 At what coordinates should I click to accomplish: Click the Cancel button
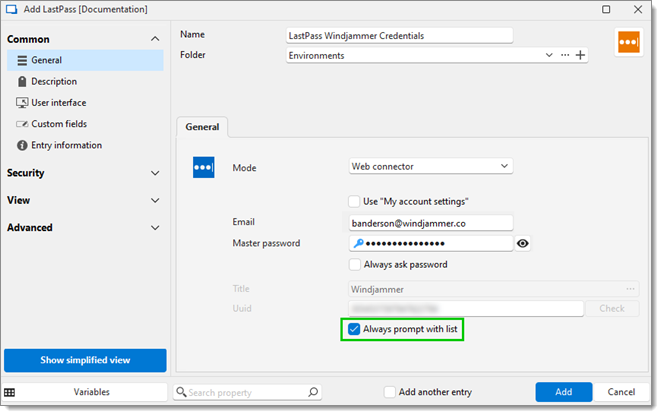pos(621,392)
